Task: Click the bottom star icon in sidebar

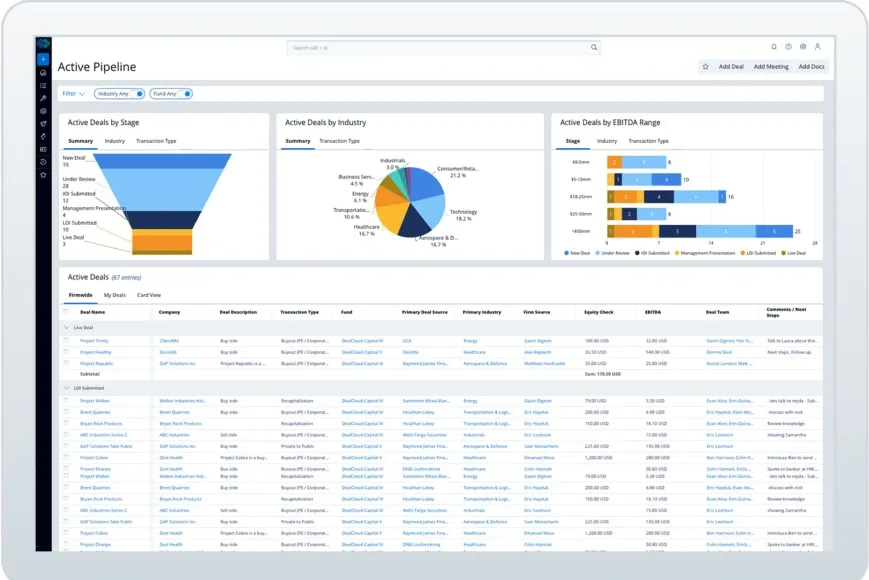Action: 43,174
